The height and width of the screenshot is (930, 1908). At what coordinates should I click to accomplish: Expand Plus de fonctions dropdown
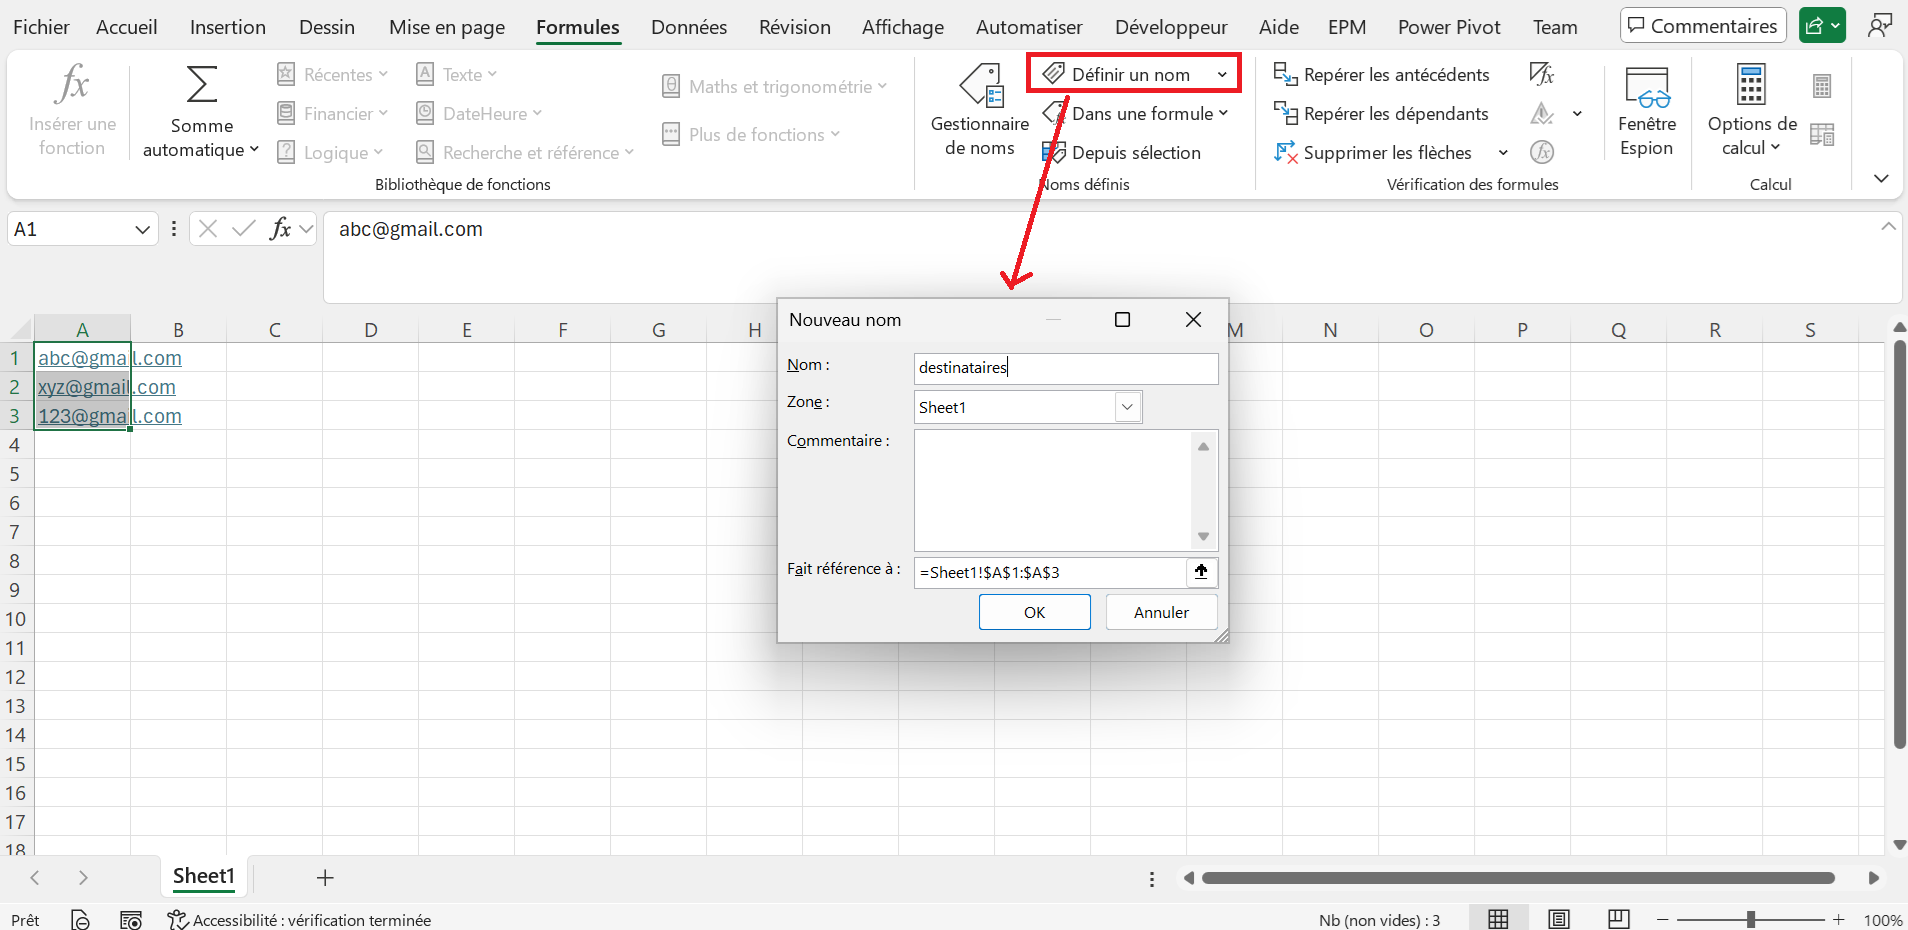tap(835, 134)
